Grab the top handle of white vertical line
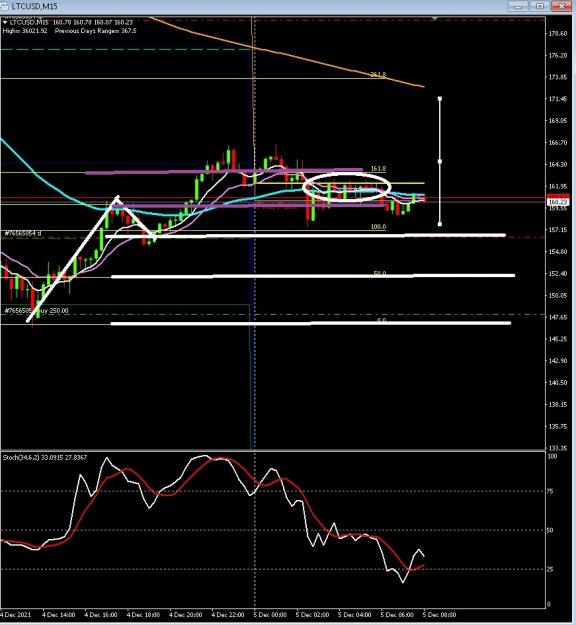The image size is (576, 625). coord(440,98)
